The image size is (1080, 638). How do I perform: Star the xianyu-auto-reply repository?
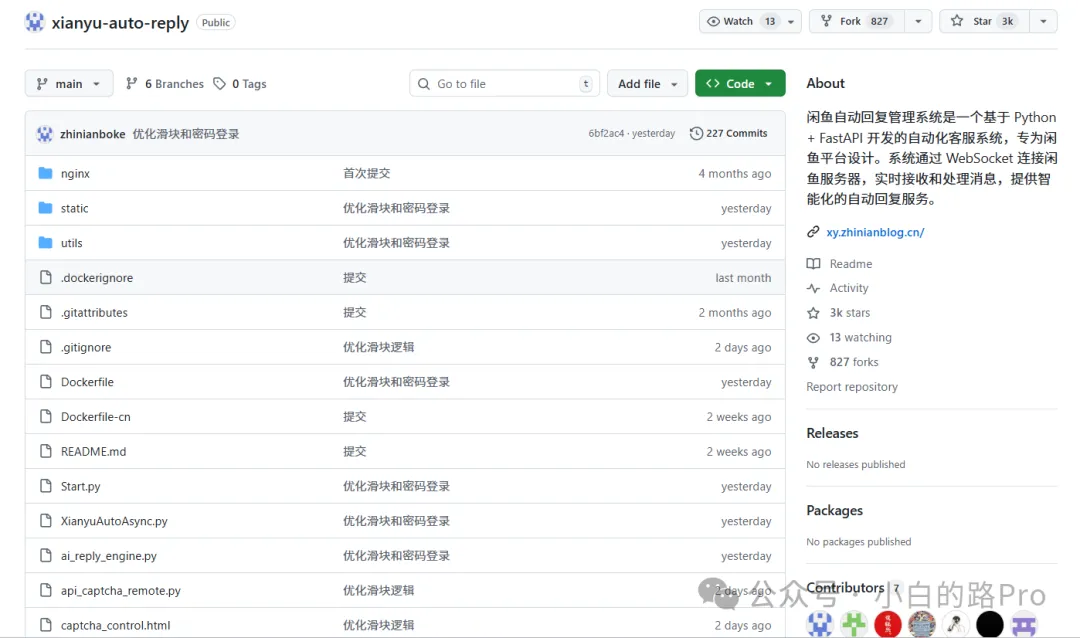tap(984, 21)
